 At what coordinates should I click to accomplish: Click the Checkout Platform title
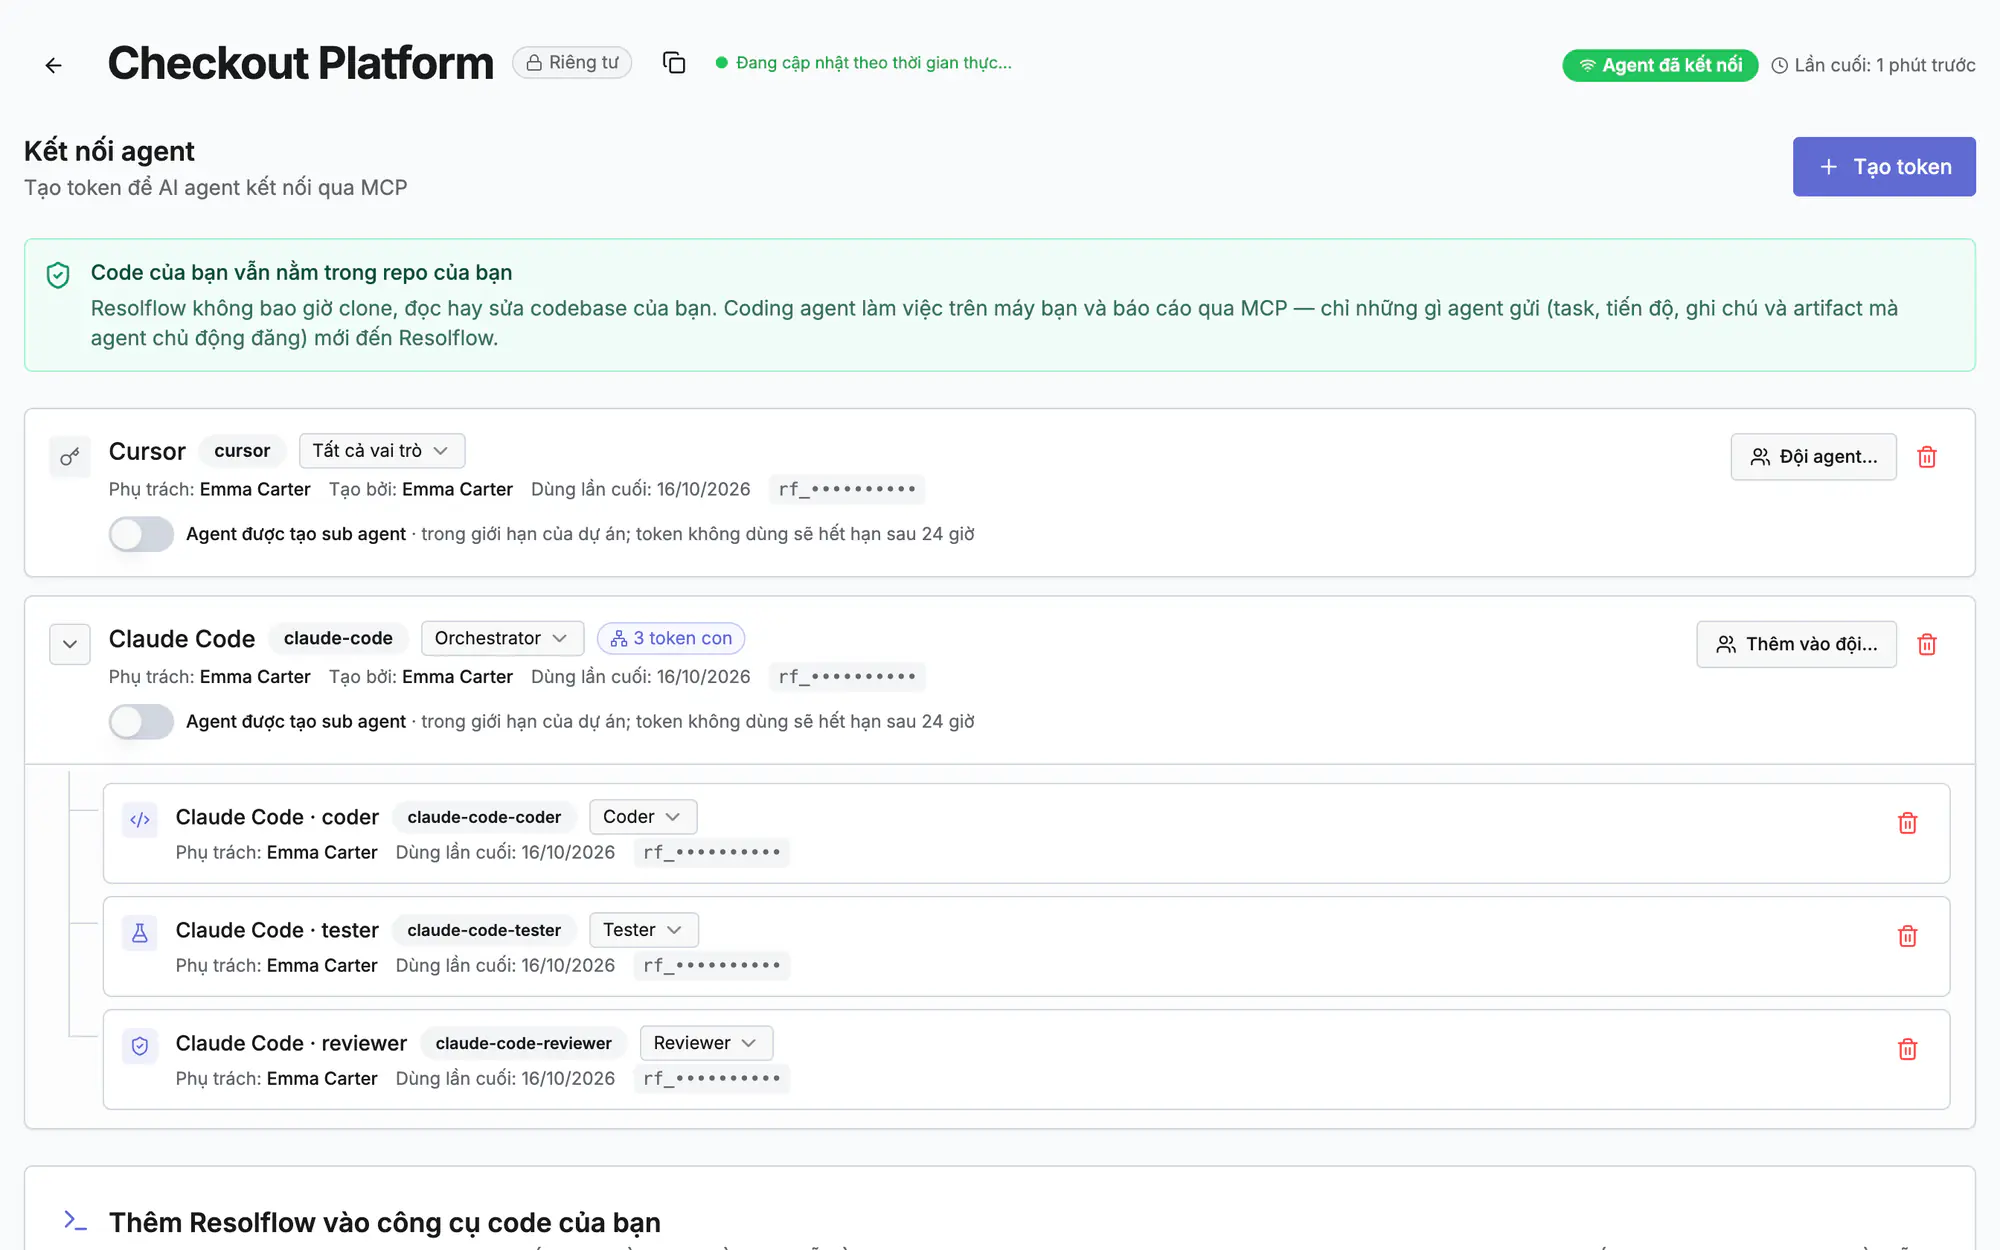300,63
